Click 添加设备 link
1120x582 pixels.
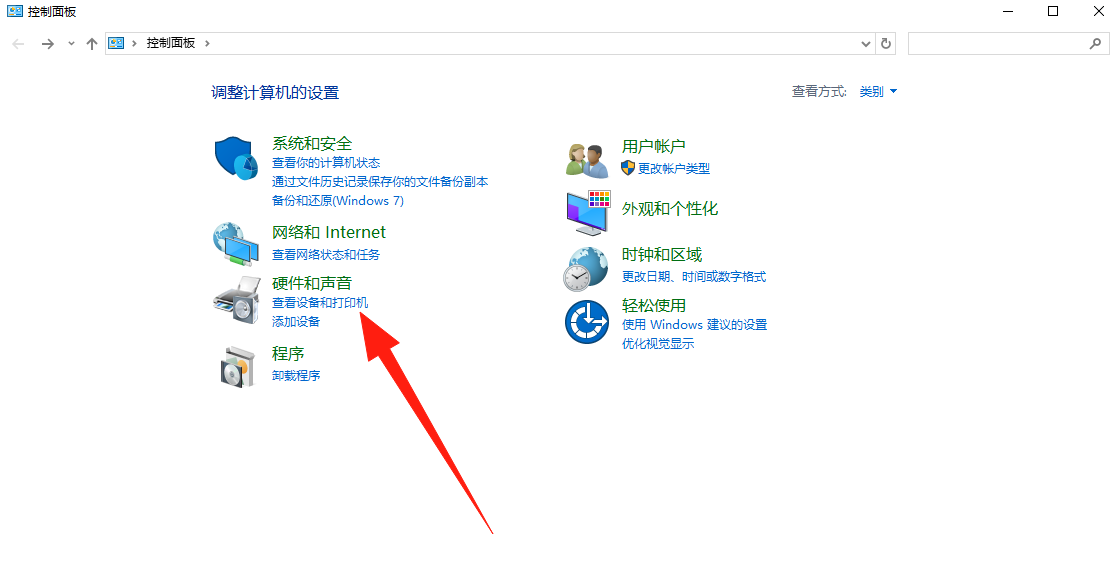(296, 321)
